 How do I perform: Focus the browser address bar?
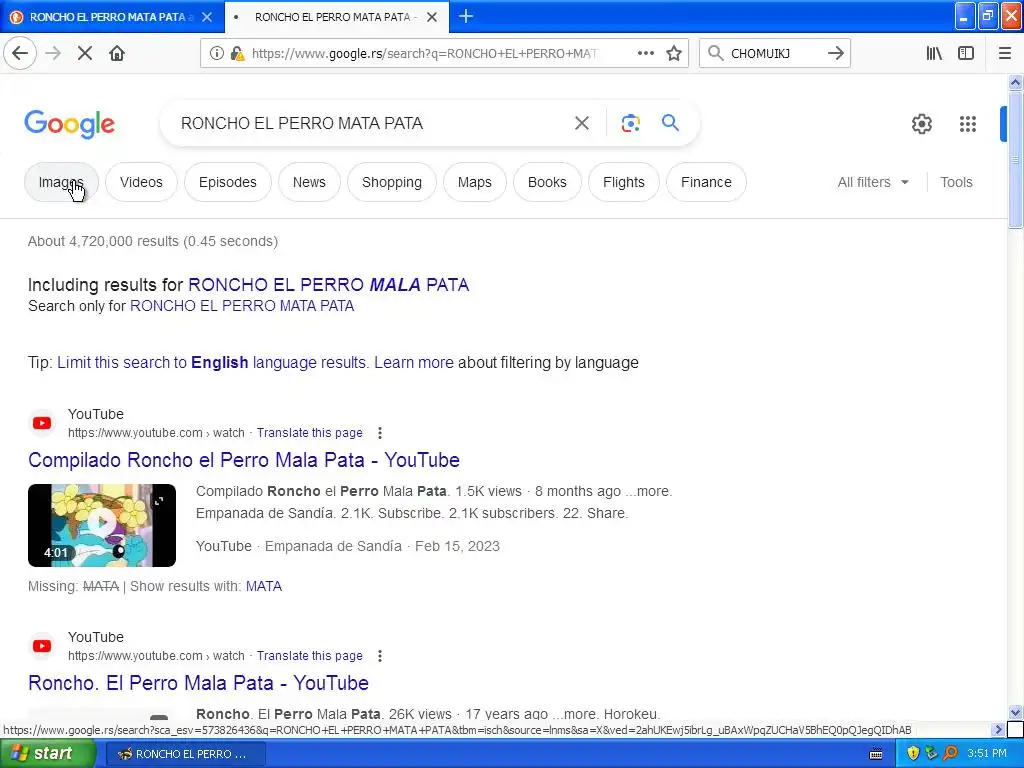pyautogui.click(x=424, y=54)
